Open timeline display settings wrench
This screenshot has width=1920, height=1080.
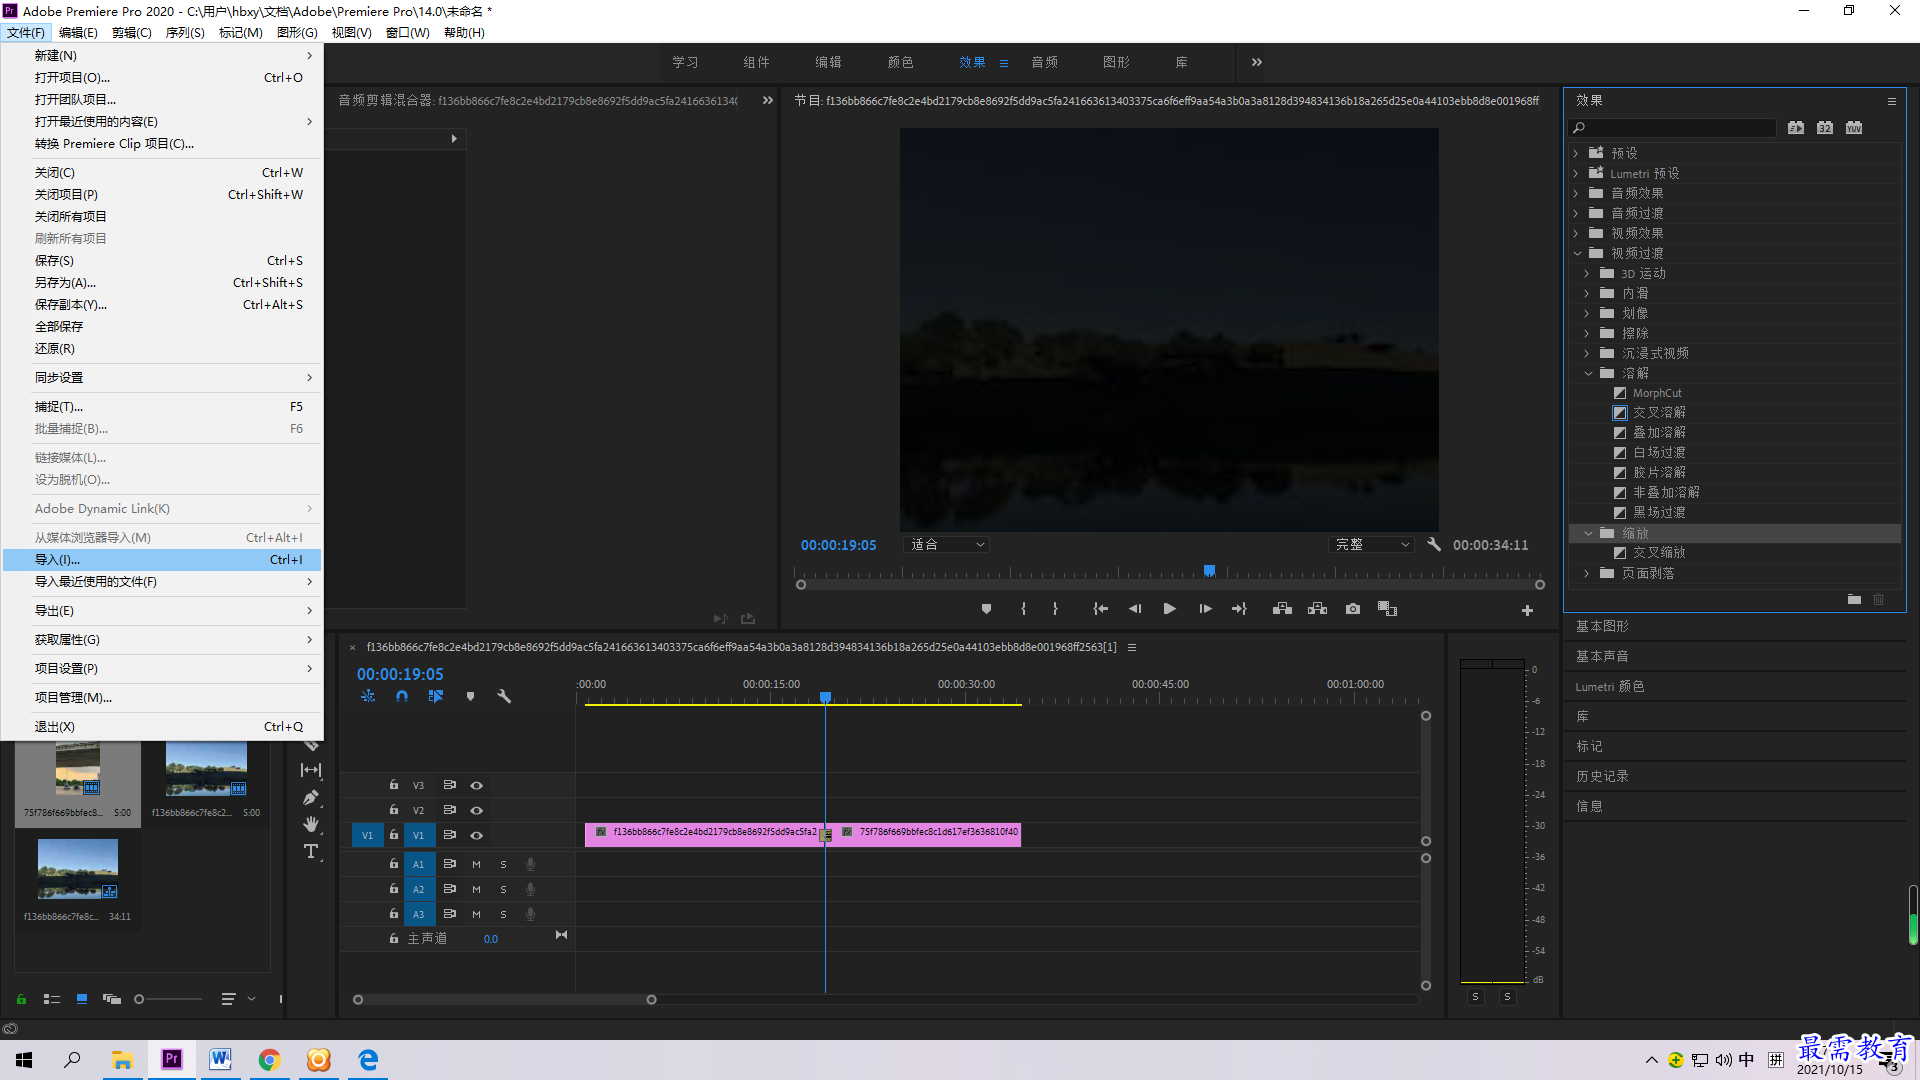(504, 696)
